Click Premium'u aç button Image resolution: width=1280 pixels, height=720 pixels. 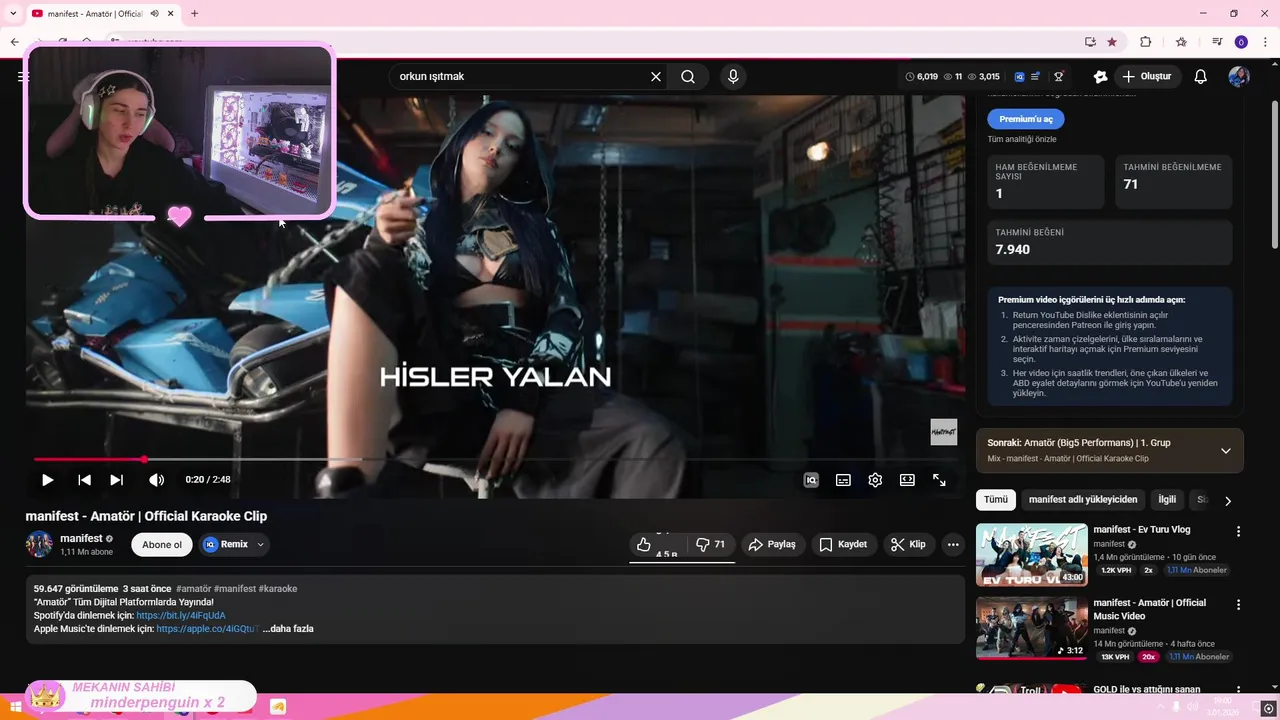[x=1026, y=119]
